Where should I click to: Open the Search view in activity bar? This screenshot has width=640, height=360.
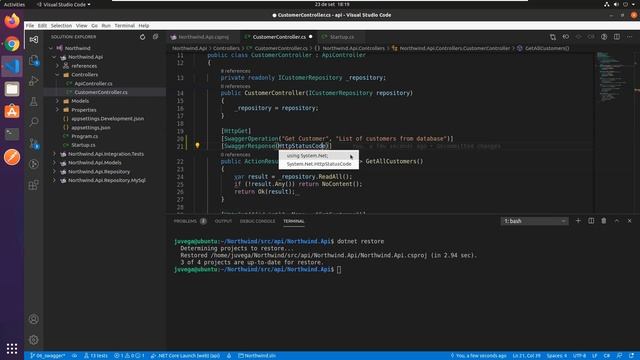click(x=34, y=122)
